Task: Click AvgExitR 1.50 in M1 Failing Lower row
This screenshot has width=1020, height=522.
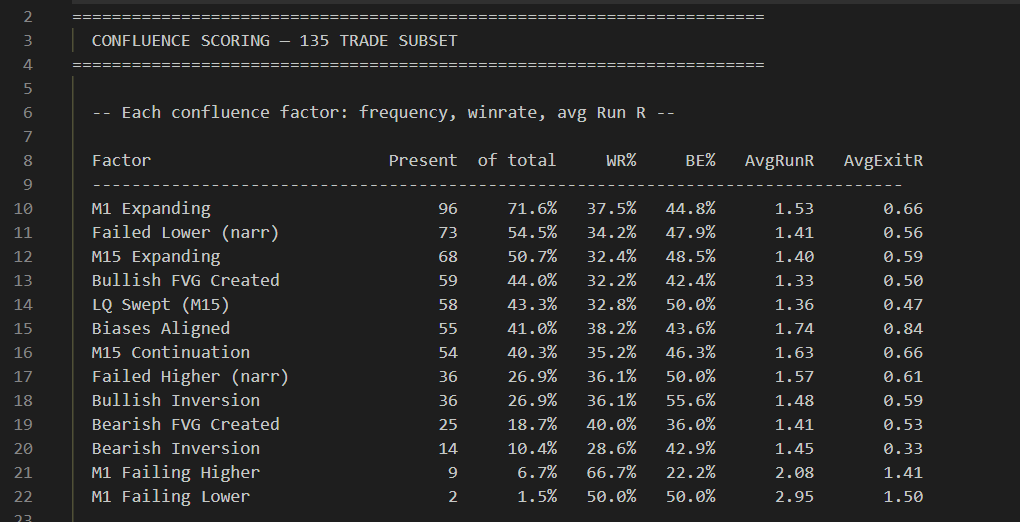Action: (903, 497)
